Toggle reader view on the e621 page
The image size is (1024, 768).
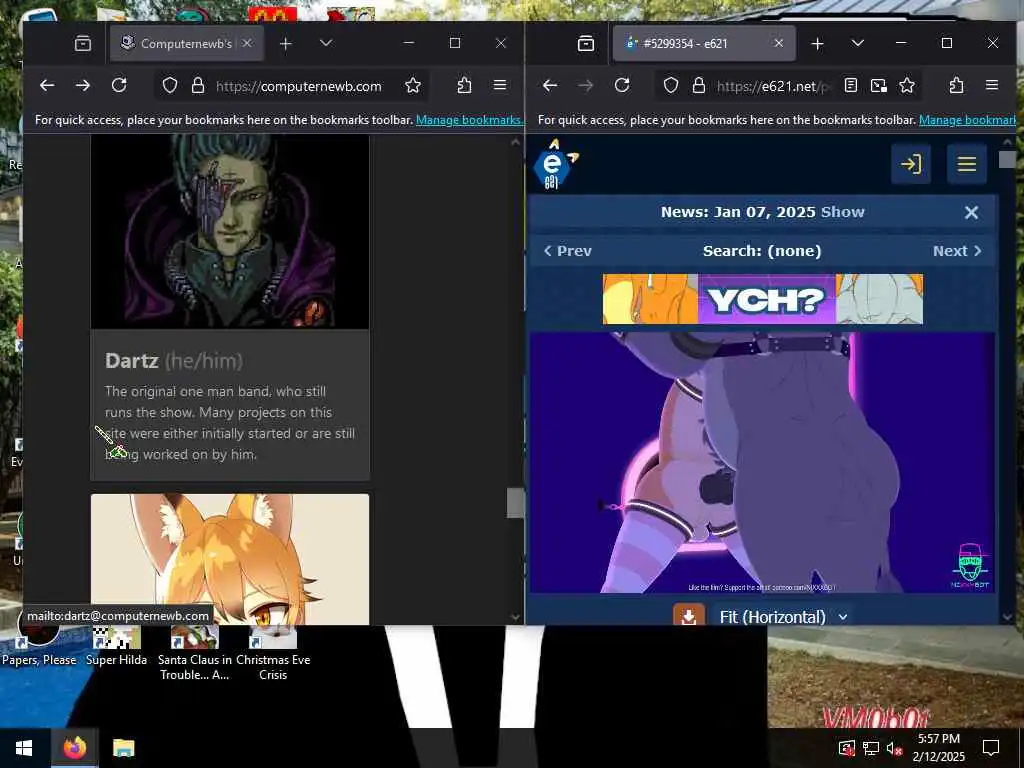click(x=850, y=86)
